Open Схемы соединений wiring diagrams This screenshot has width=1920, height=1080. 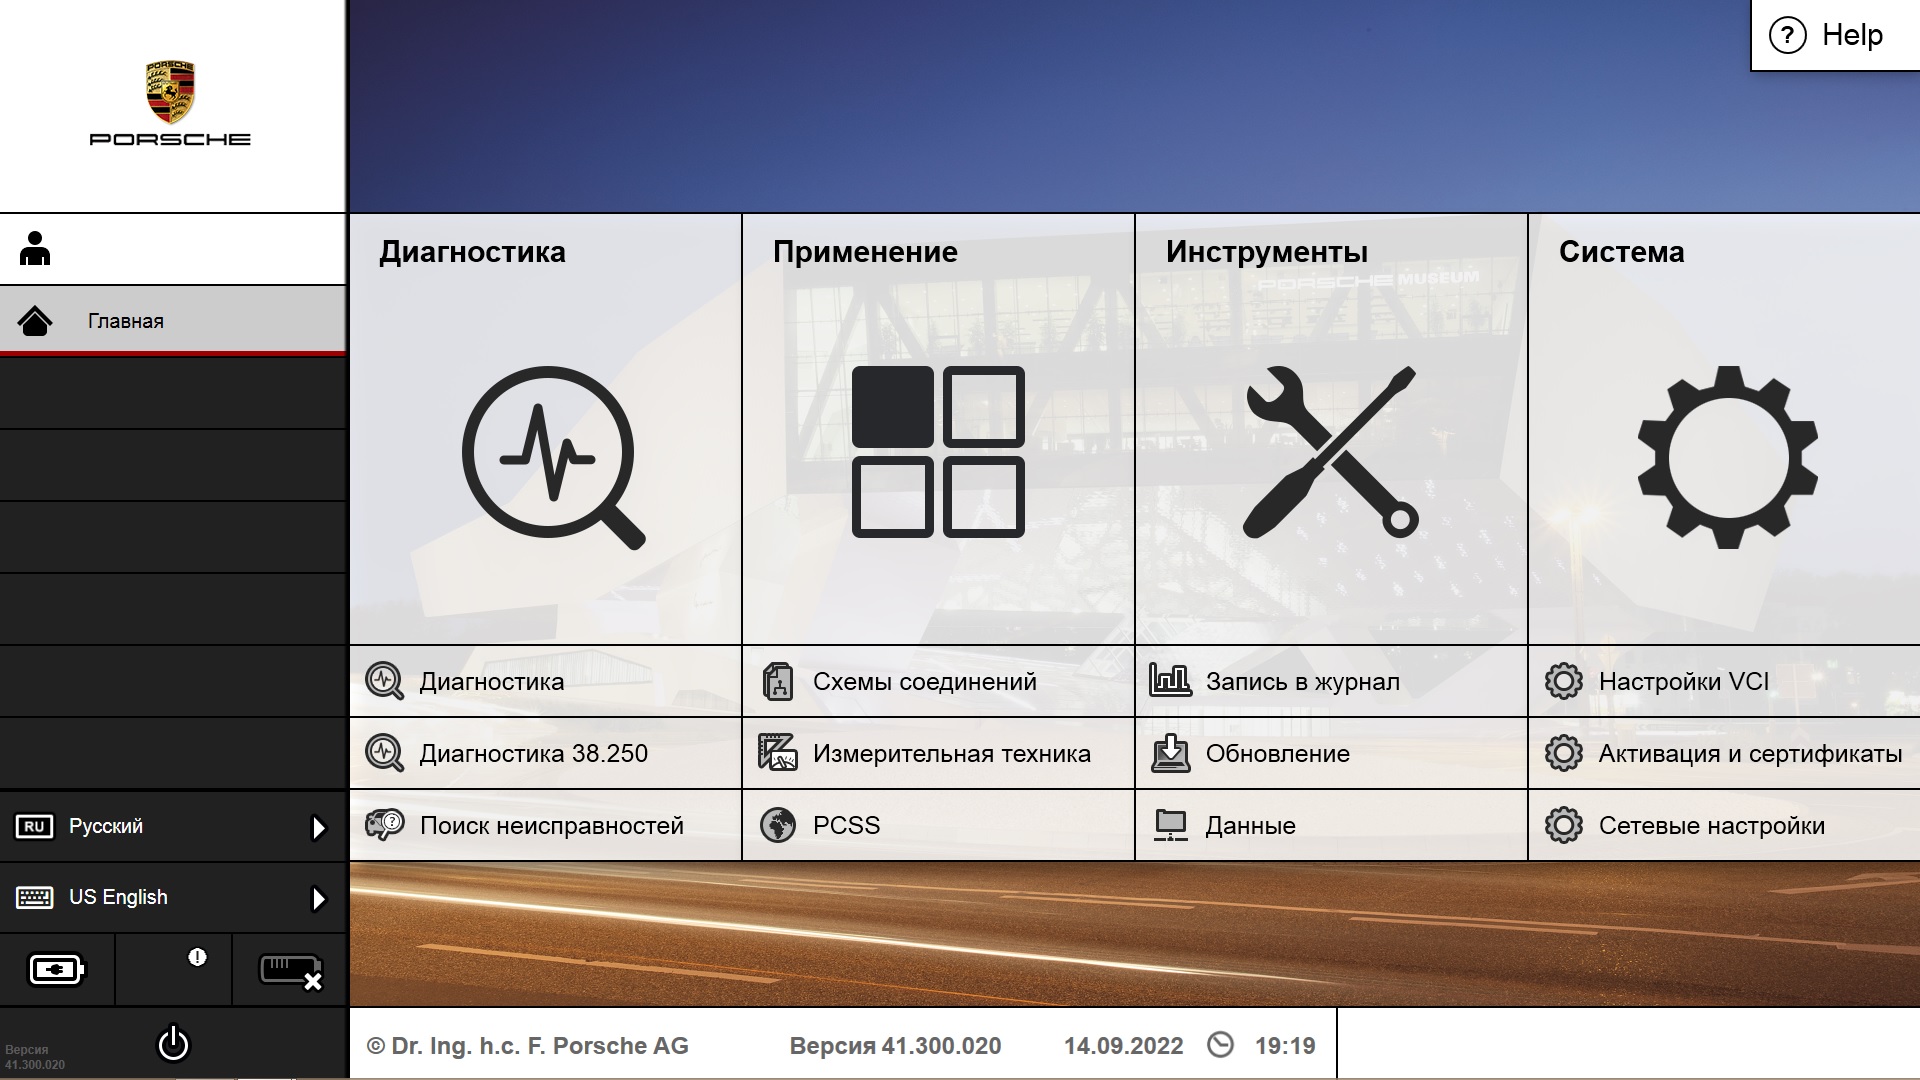click(x=923, y=682)
